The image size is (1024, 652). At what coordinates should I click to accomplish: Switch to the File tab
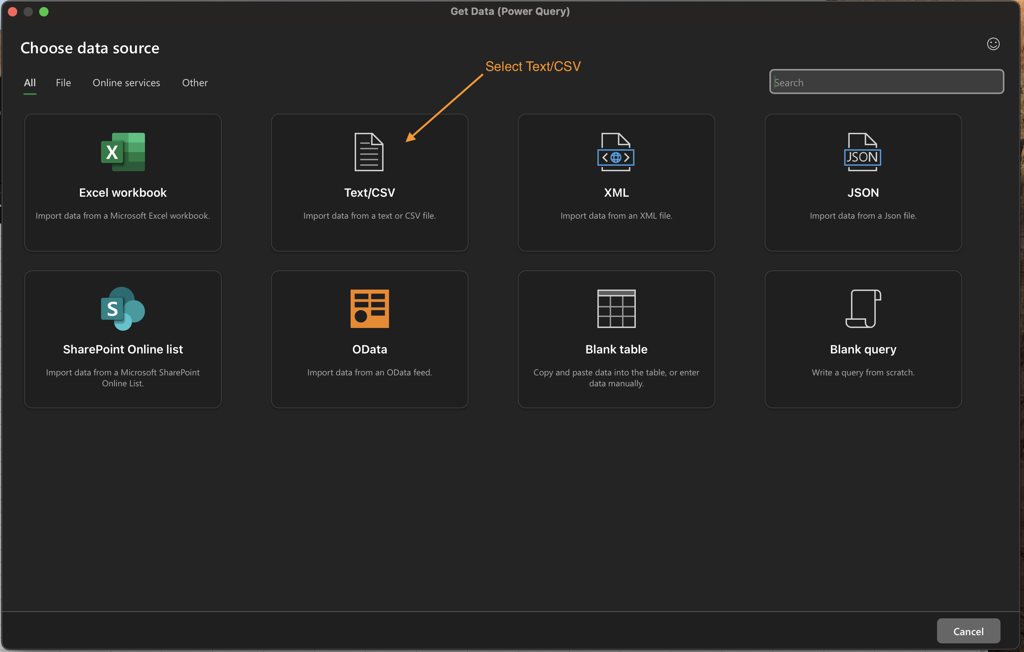(x=63, y=83)
